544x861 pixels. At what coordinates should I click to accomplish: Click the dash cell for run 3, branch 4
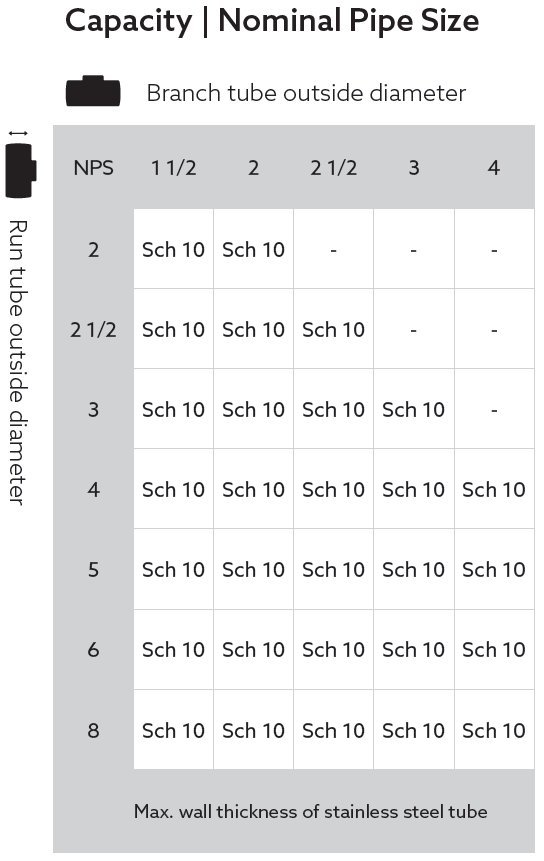(494, 409)
